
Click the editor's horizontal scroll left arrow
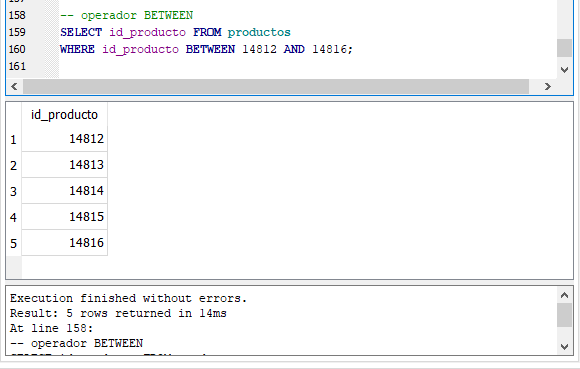tap(14, 87)
